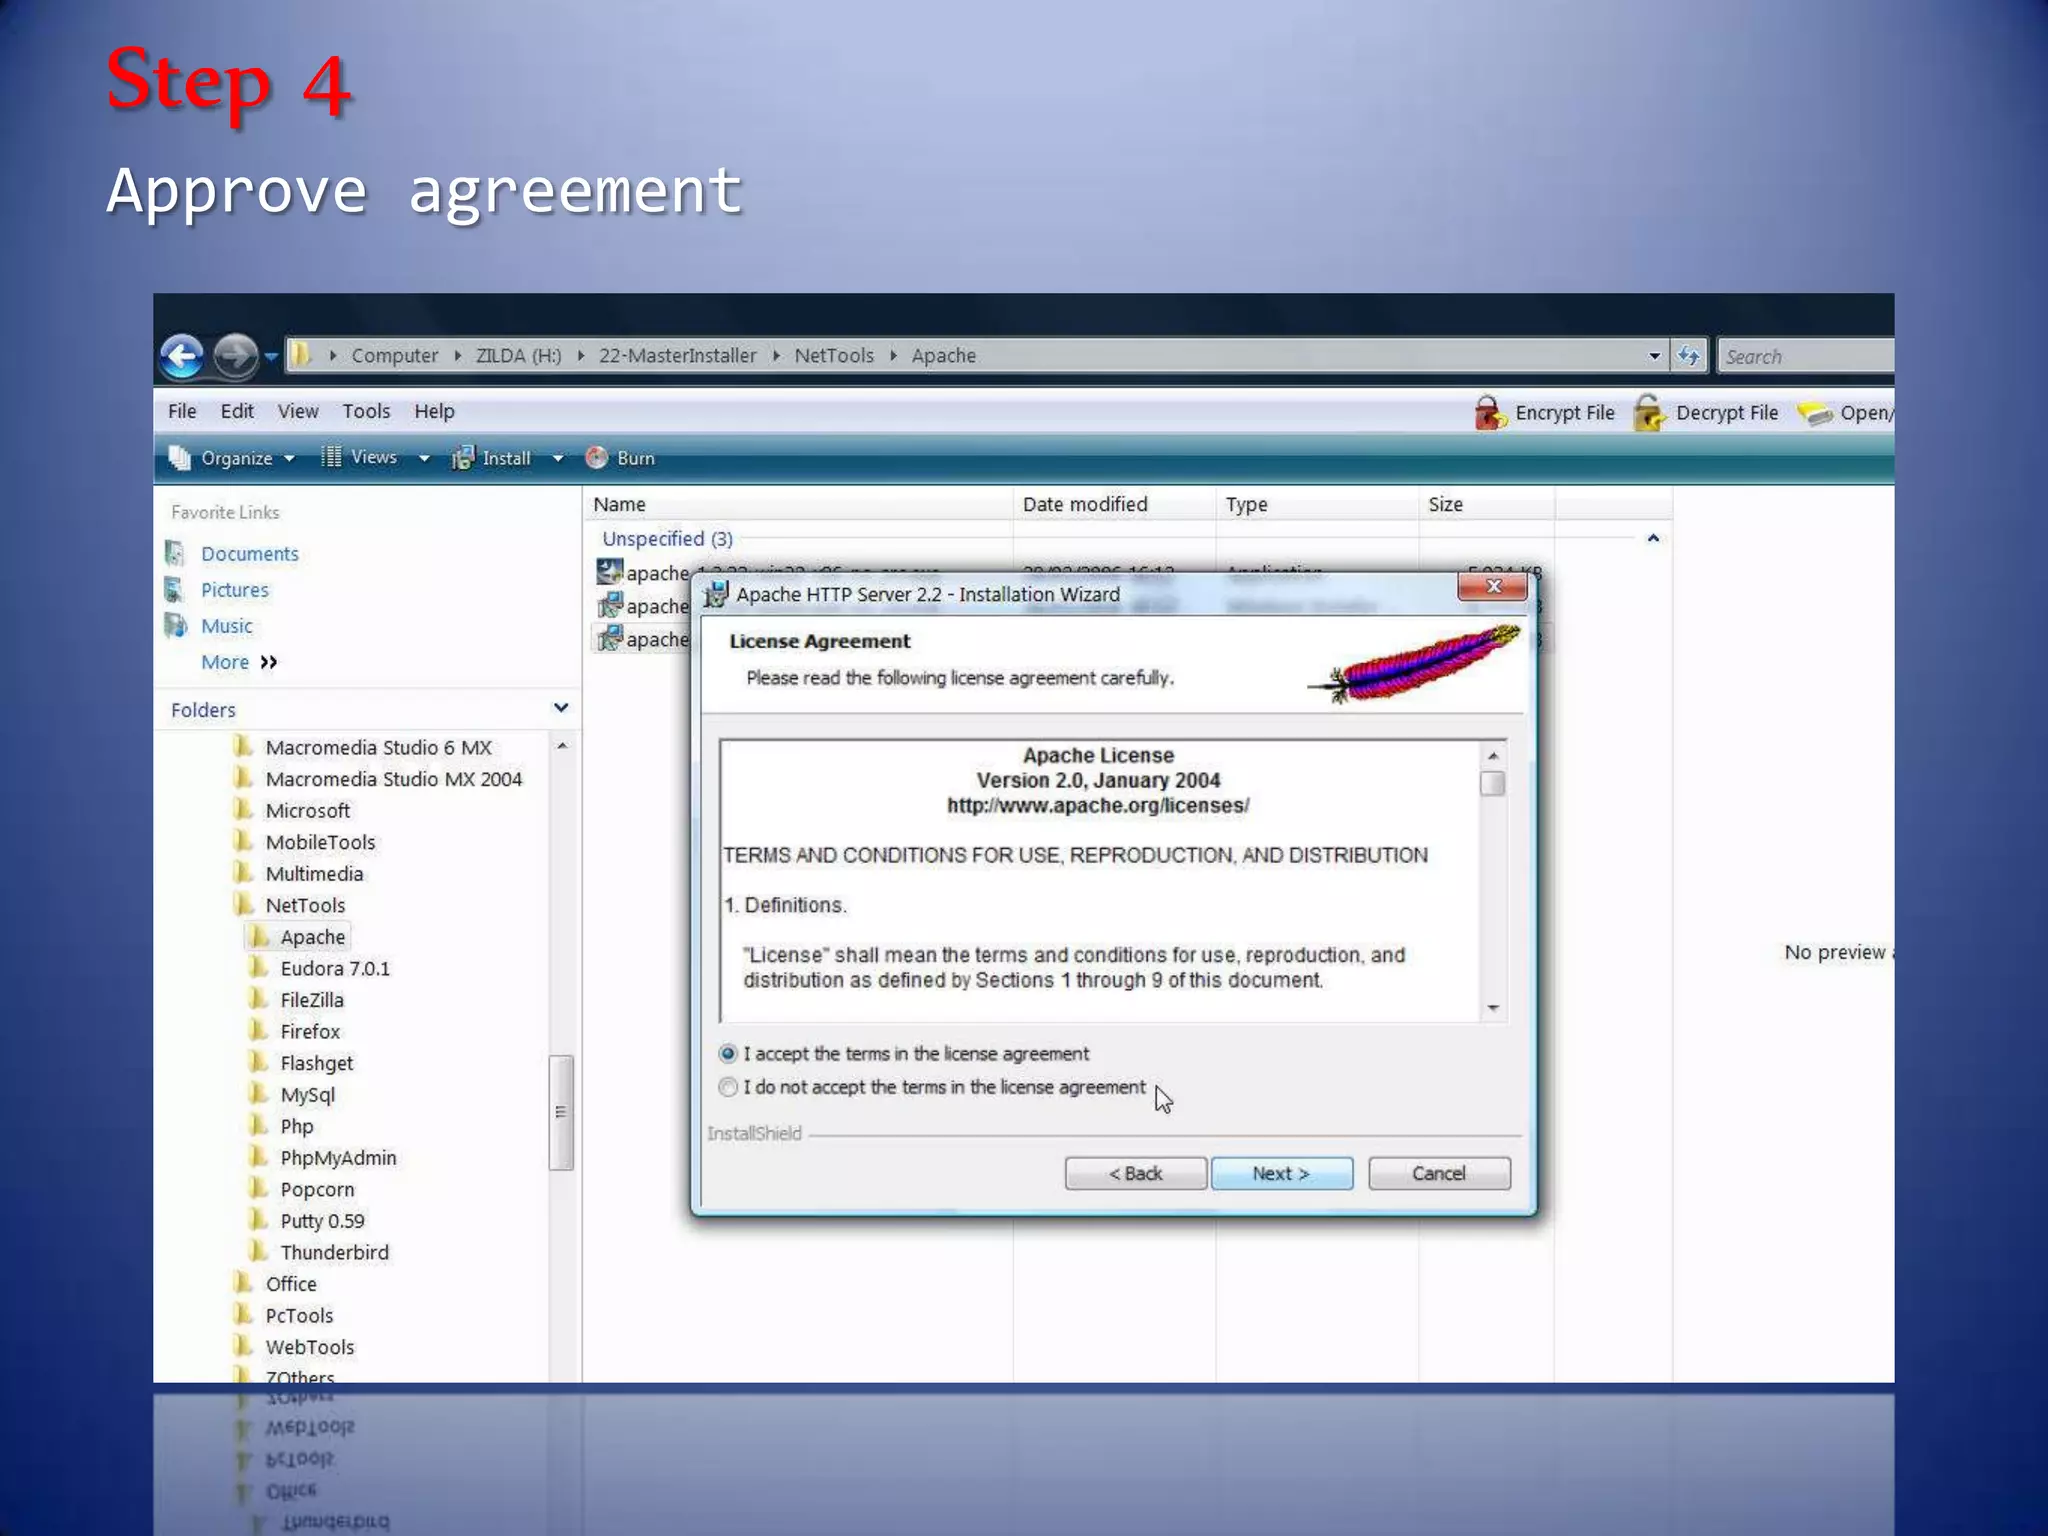Close the Apache Installation Wizard dialog
Screen dimensions: 2048x1536
coord(1493,586)
